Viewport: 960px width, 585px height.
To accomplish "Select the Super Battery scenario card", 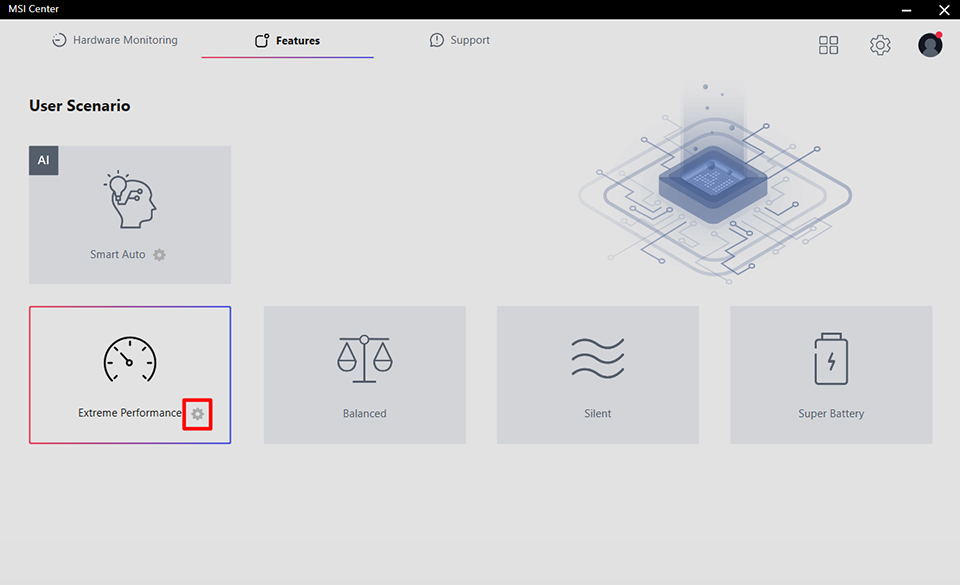I will 831,375.
